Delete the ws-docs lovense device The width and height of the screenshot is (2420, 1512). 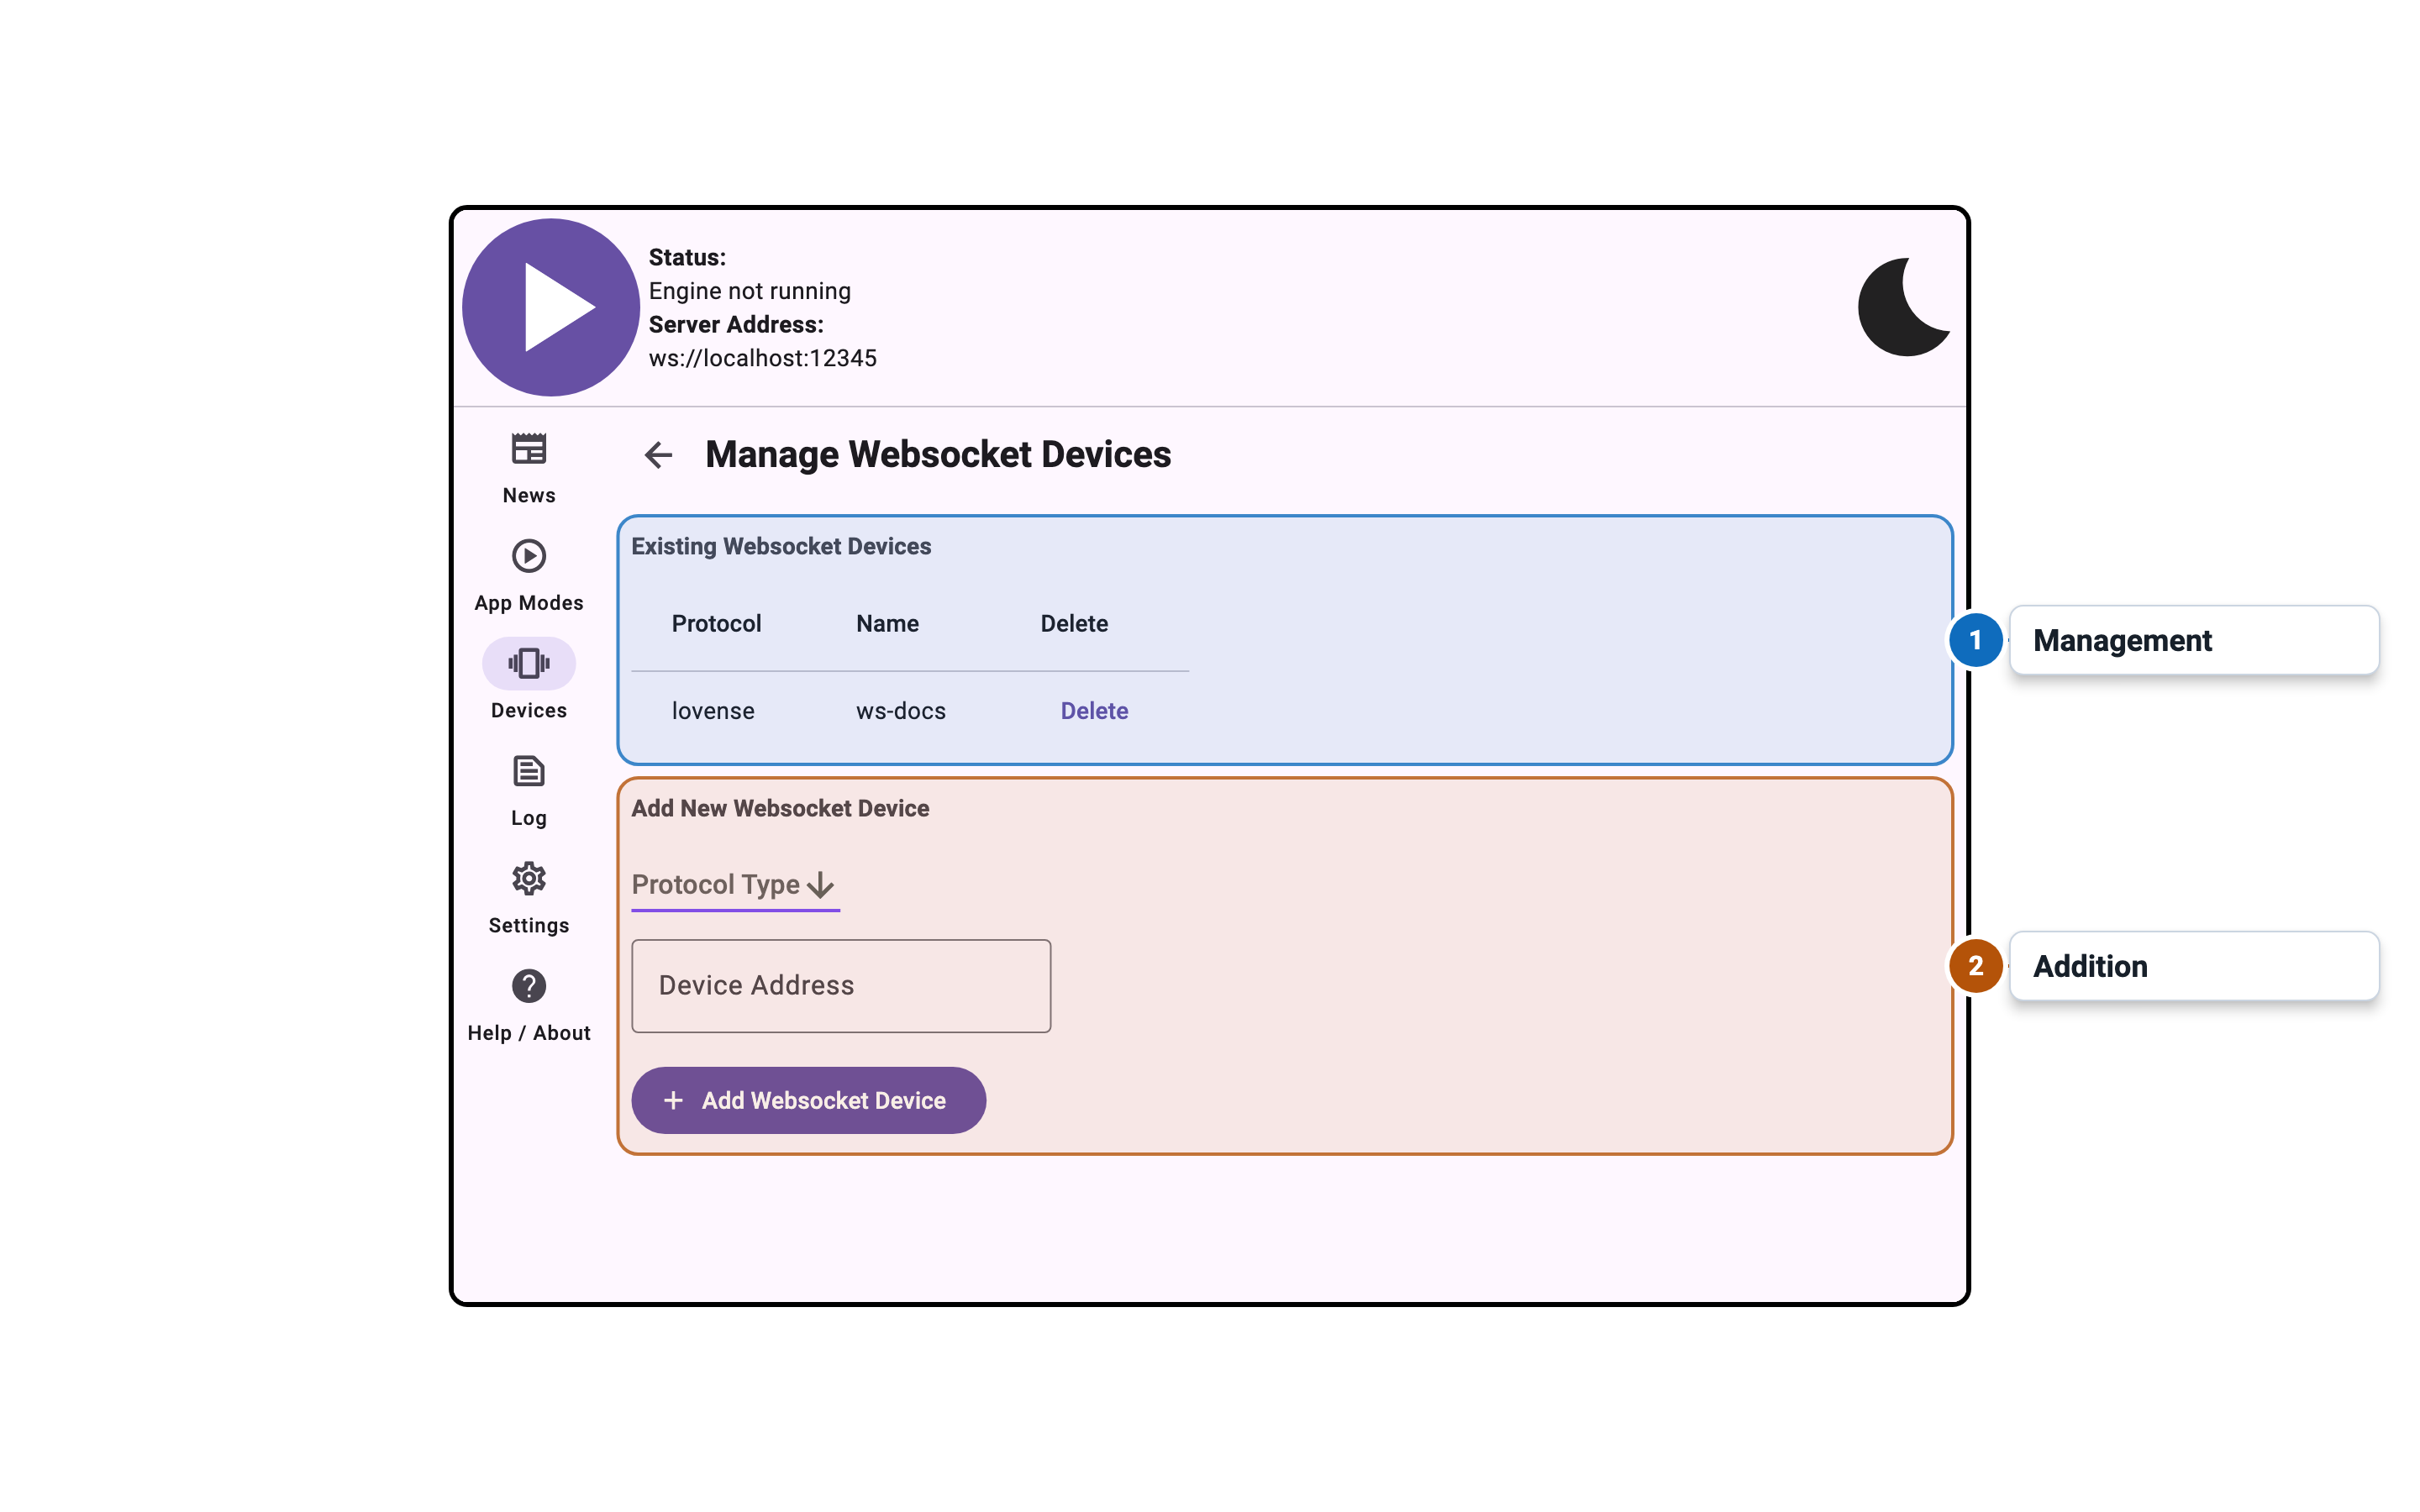1094,711
